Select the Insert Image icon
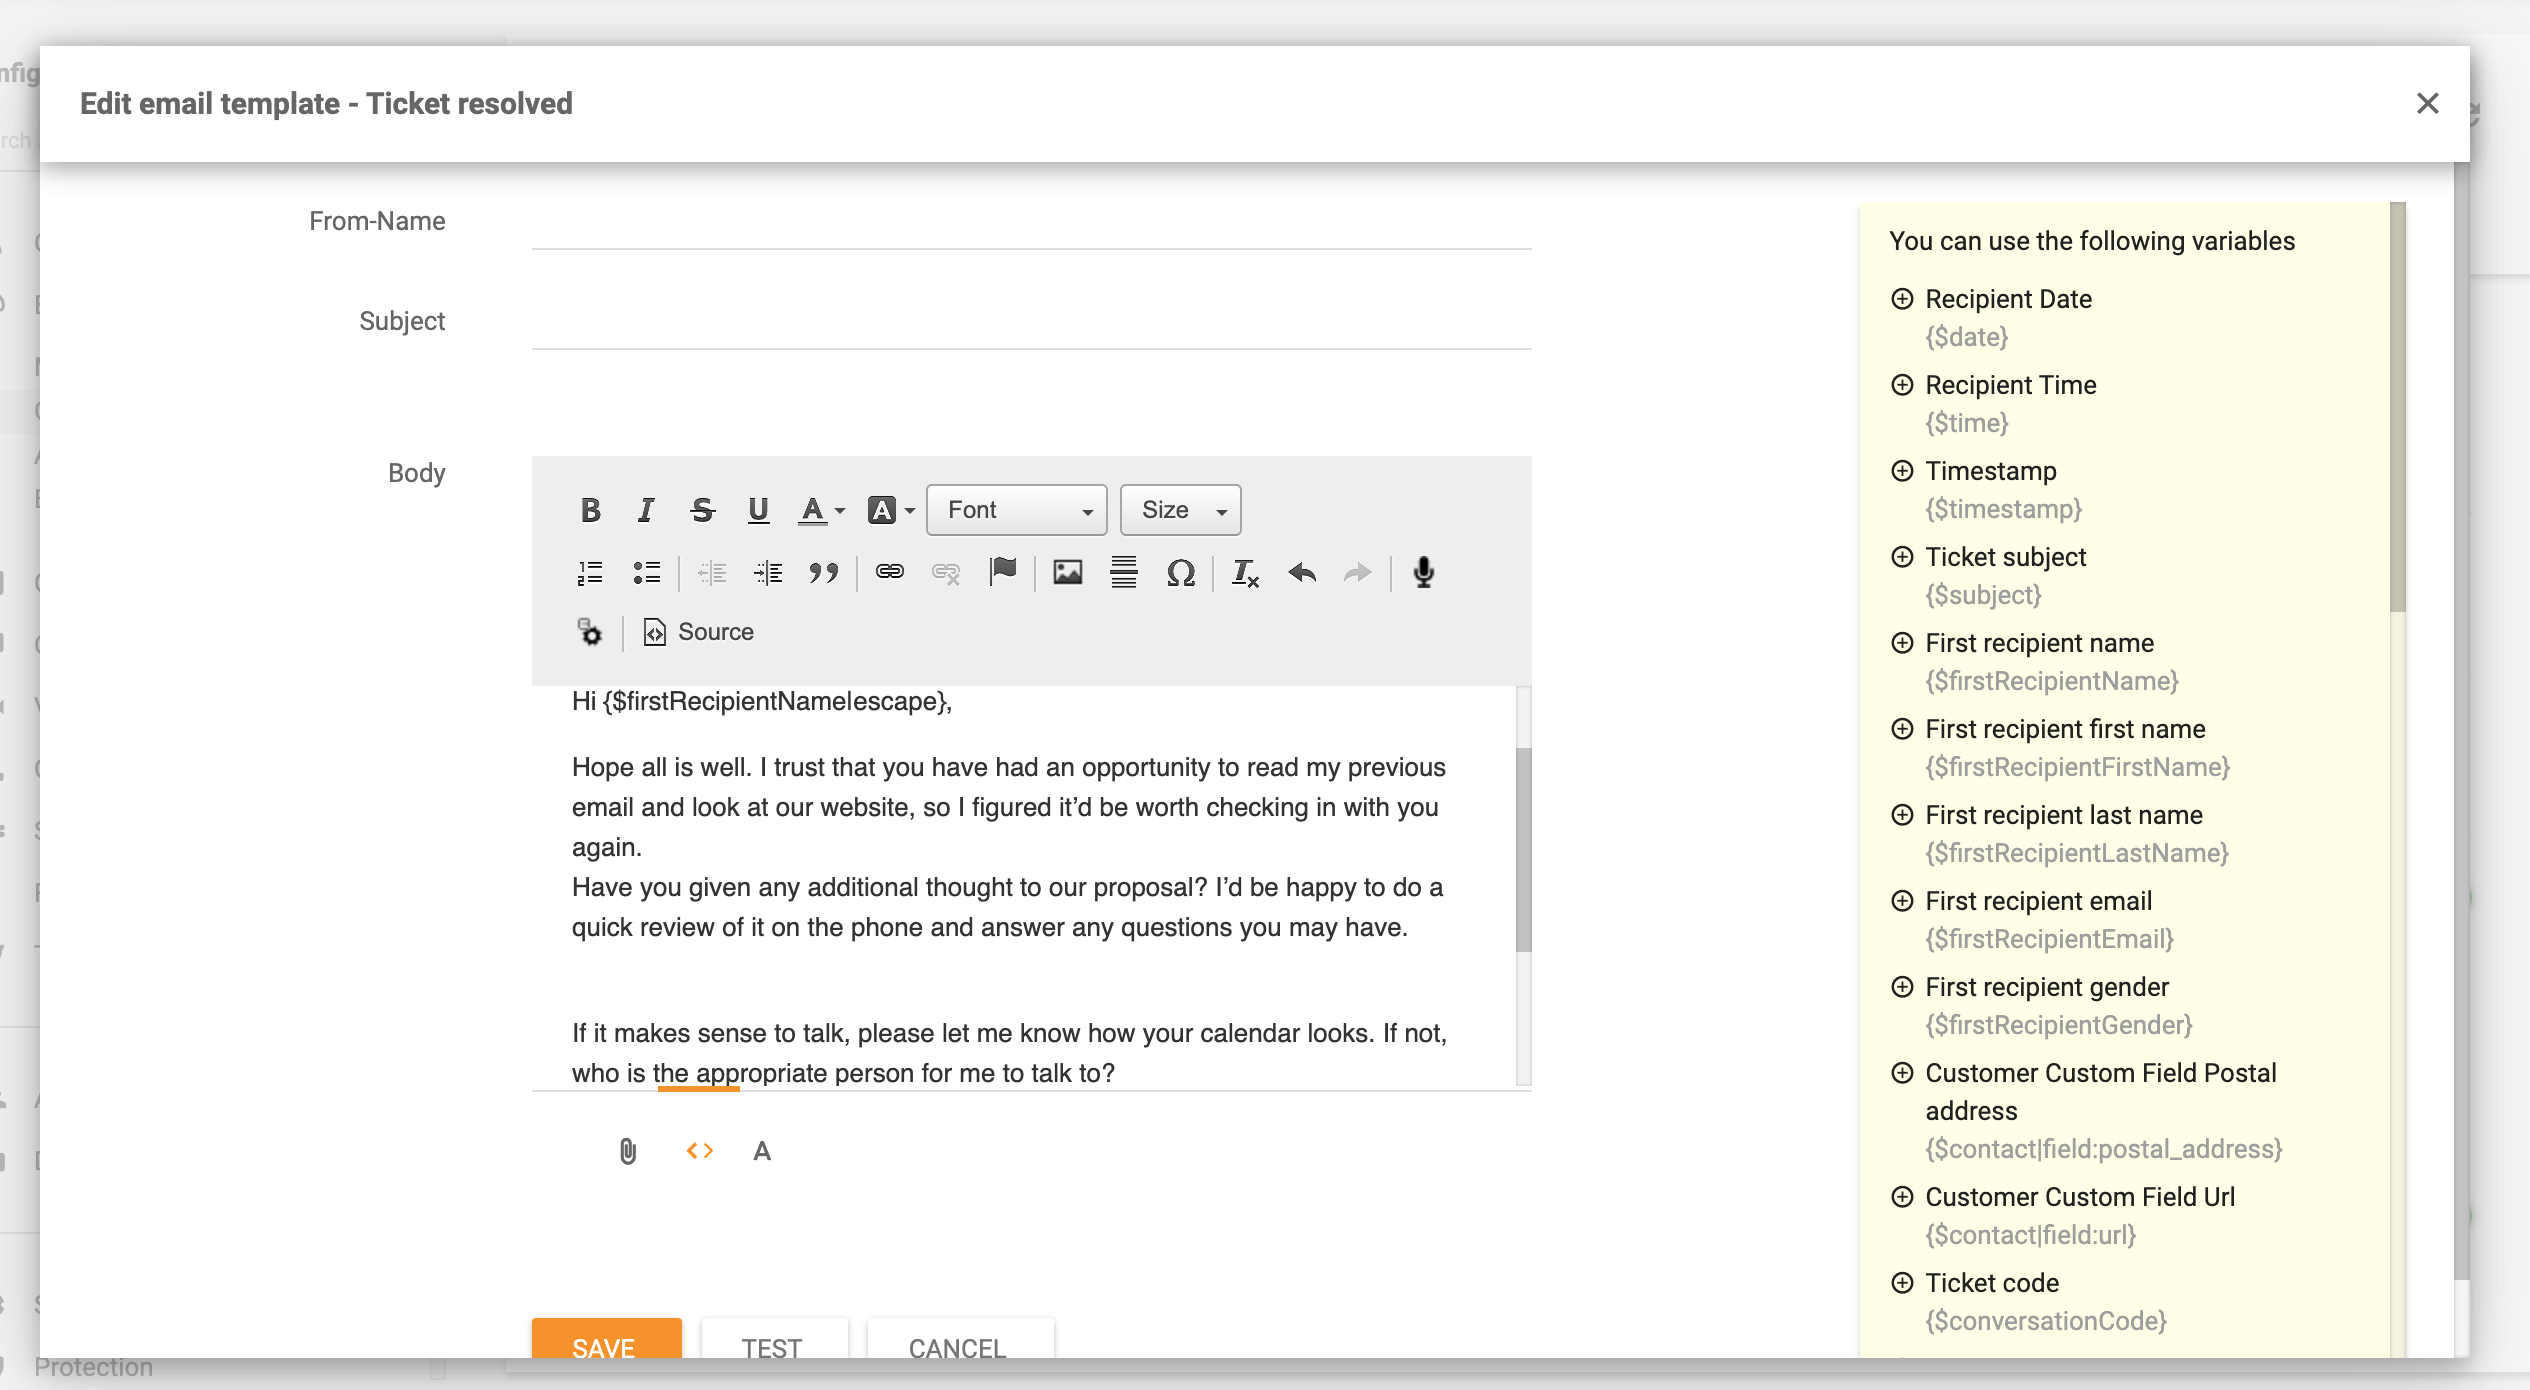2530x1390 pixels. tap(1066, 572)
